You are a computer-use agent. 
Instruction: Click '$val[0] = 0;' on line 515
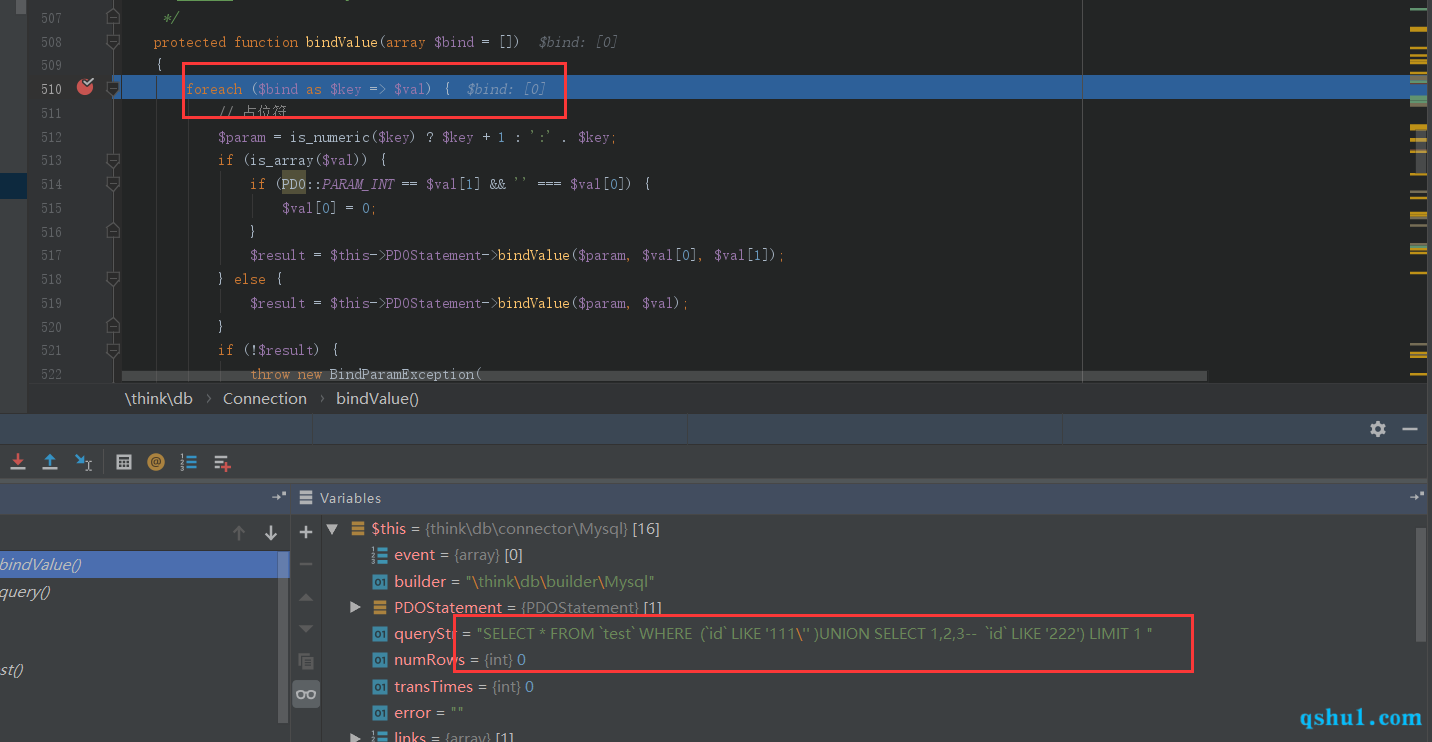pos(329,208)
